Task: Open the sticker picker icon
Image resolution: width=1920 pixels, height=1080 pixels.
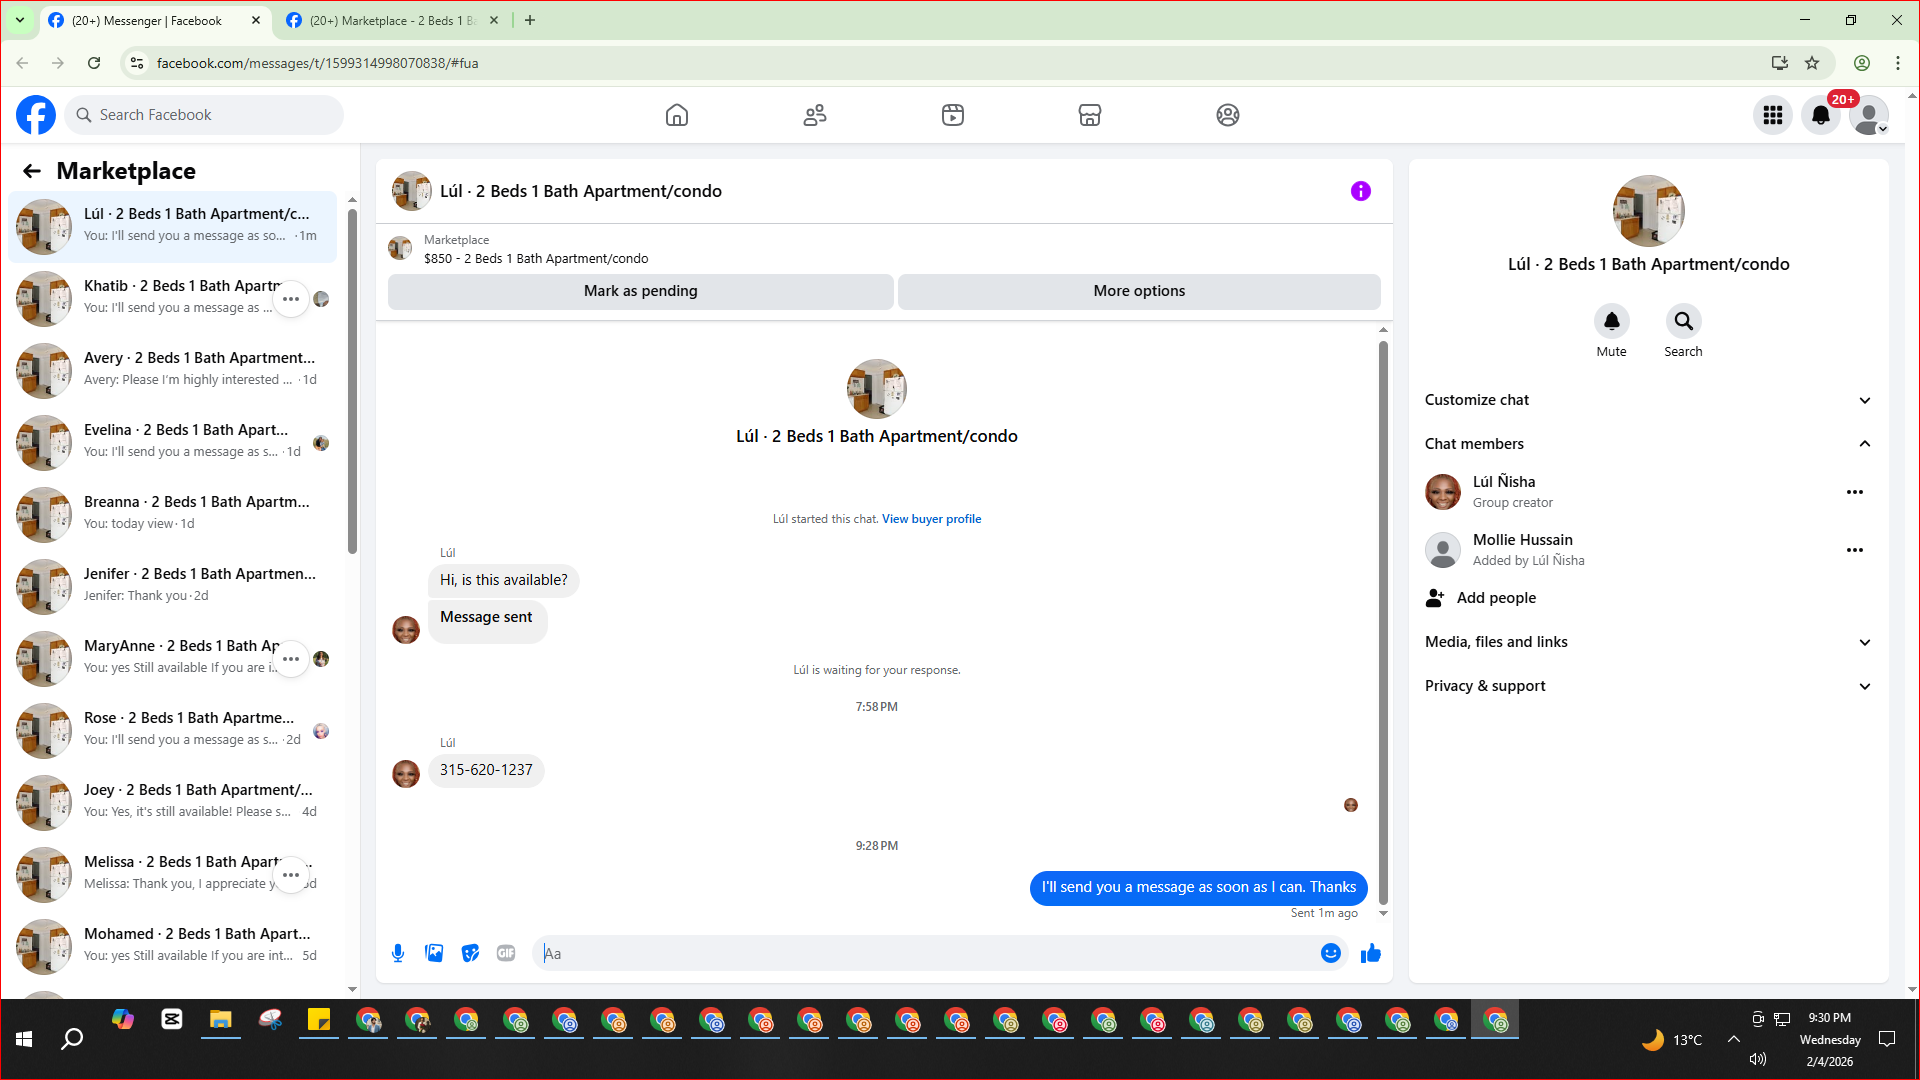Action: pos(470,953)
